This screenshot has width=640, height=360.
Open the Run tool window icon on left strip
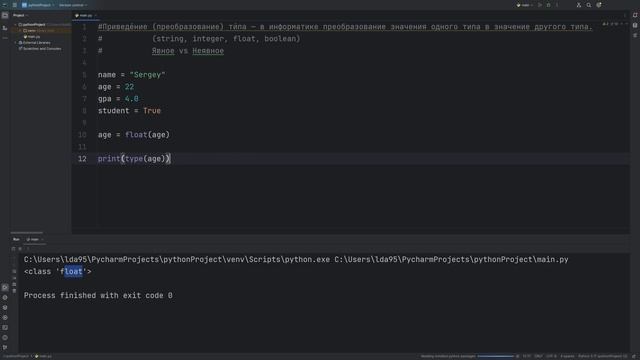(5, 287)
